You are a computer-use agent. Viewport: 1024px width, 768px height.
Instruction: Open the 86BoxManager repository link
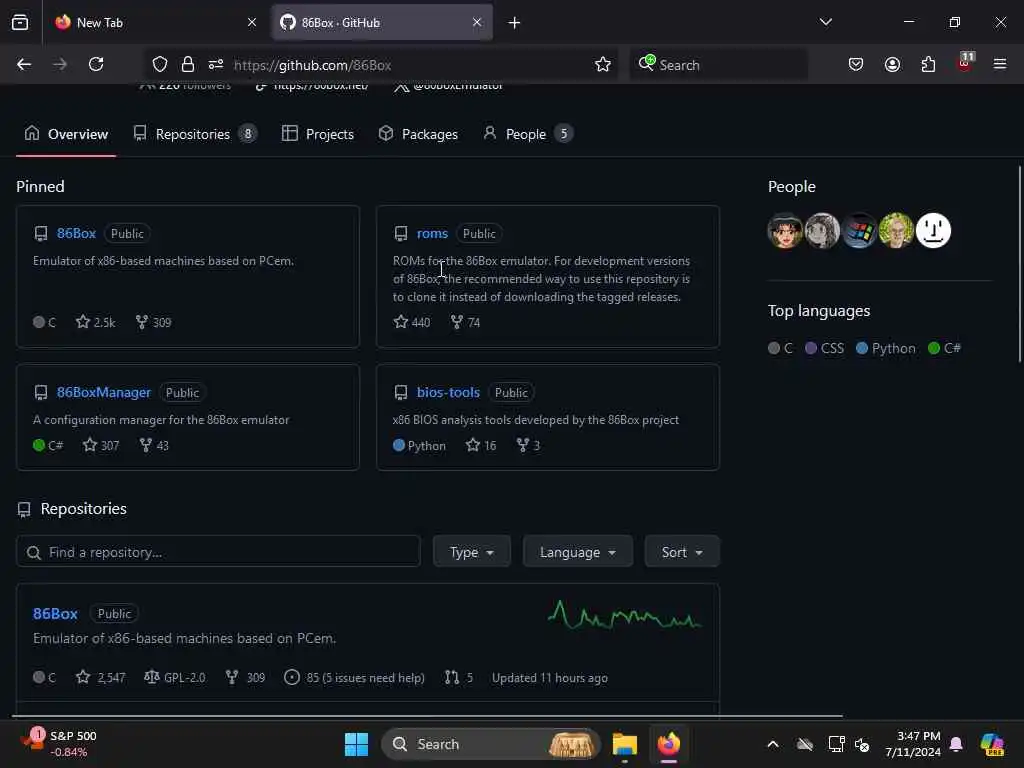pos(104,392)
